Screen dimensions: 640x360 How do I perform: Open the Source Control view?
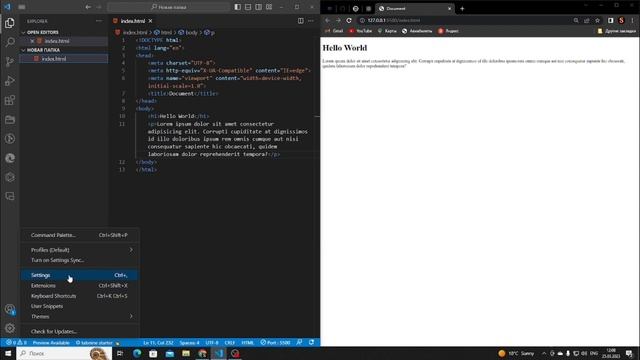10,61
